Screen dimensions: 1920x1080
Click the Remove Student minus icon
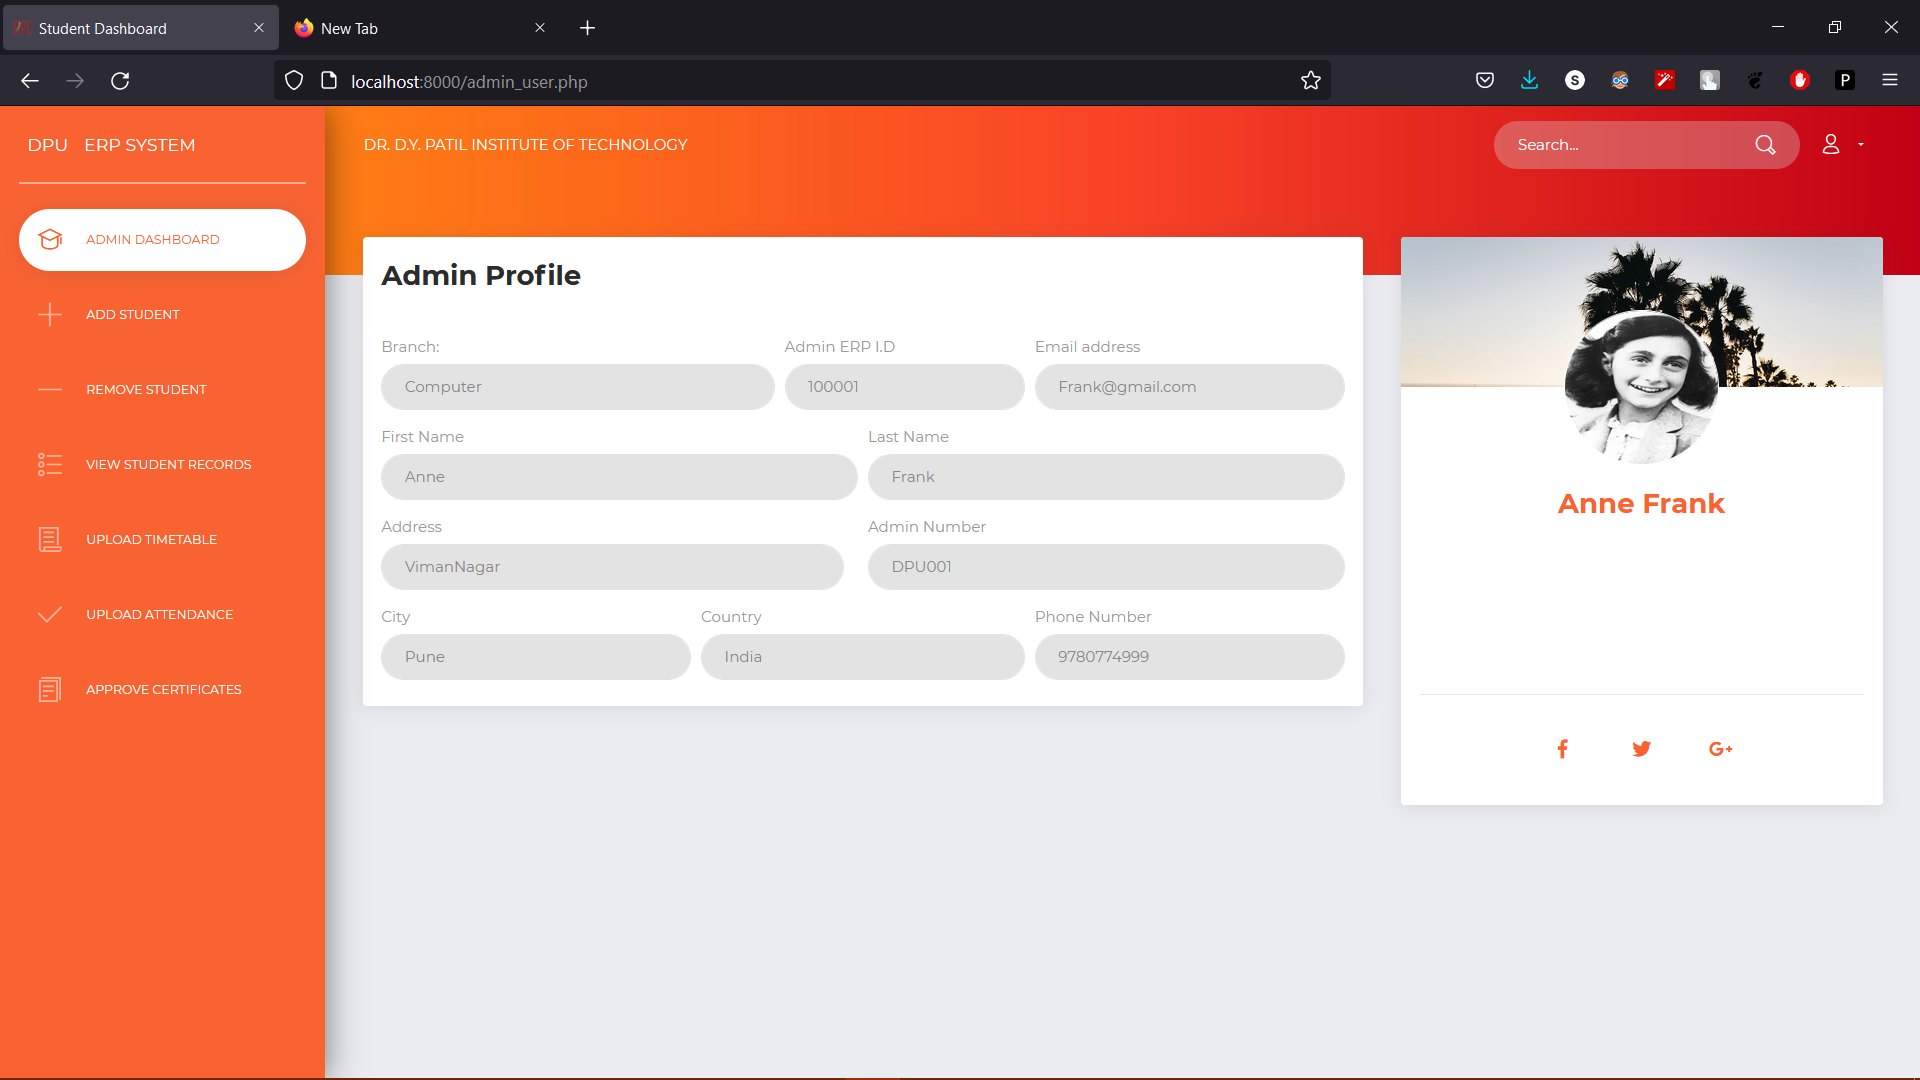point(50,389)
